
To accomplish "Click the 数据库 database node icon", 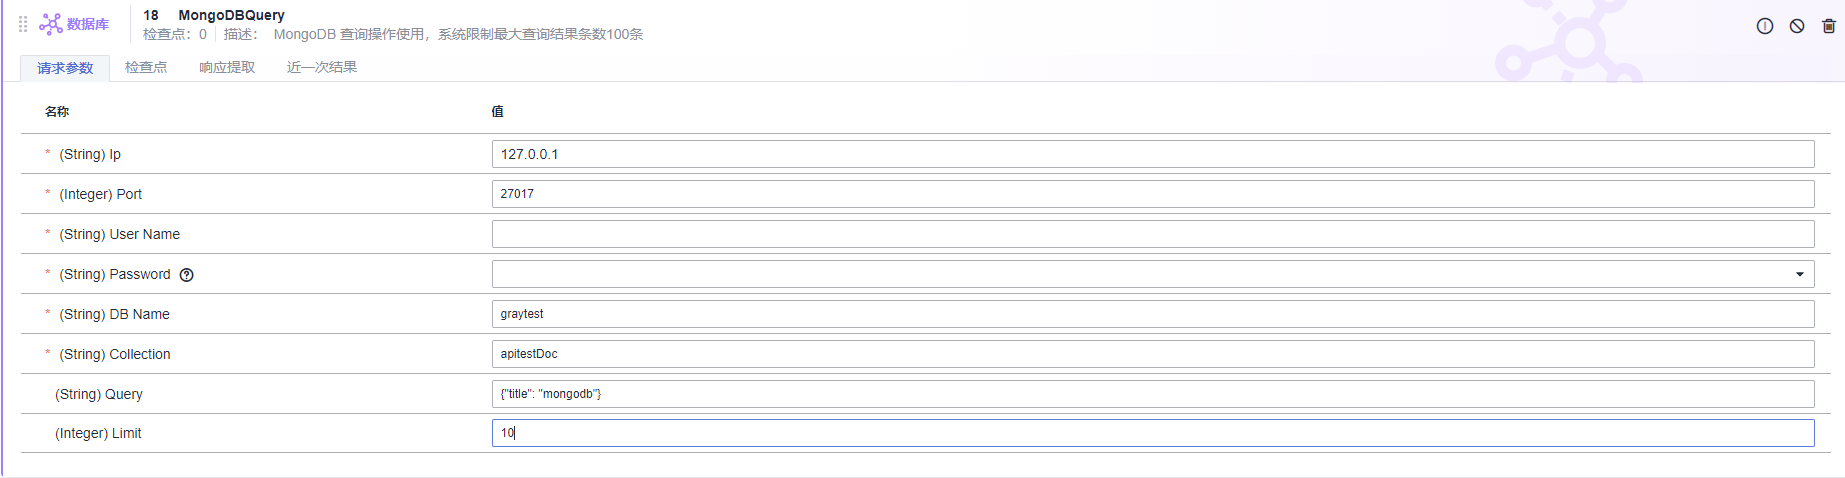I will point(51,24).
